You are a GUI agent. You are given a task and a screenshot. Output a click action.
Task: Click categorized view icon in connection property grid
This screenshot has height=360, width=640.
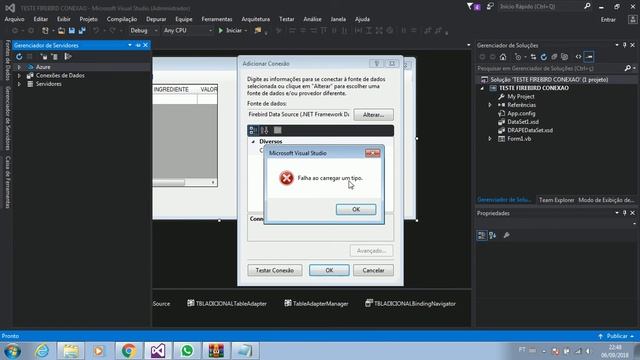point(253,130)
